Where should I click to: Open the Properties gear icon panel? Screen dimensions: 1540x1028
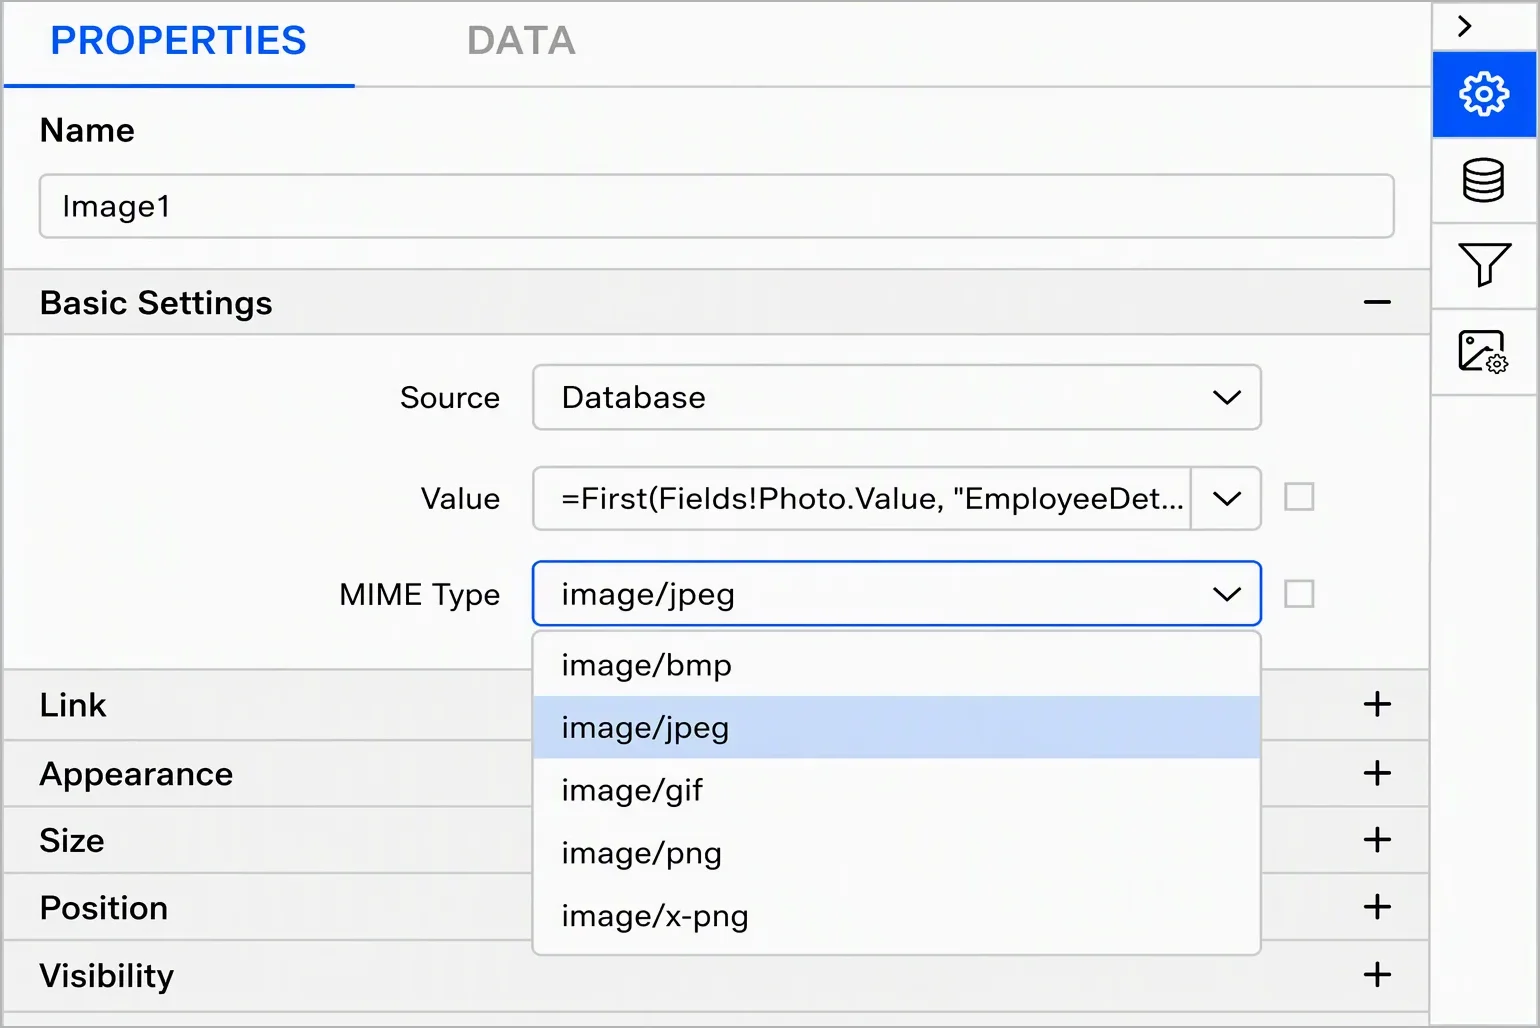(x=1484, y=94)
